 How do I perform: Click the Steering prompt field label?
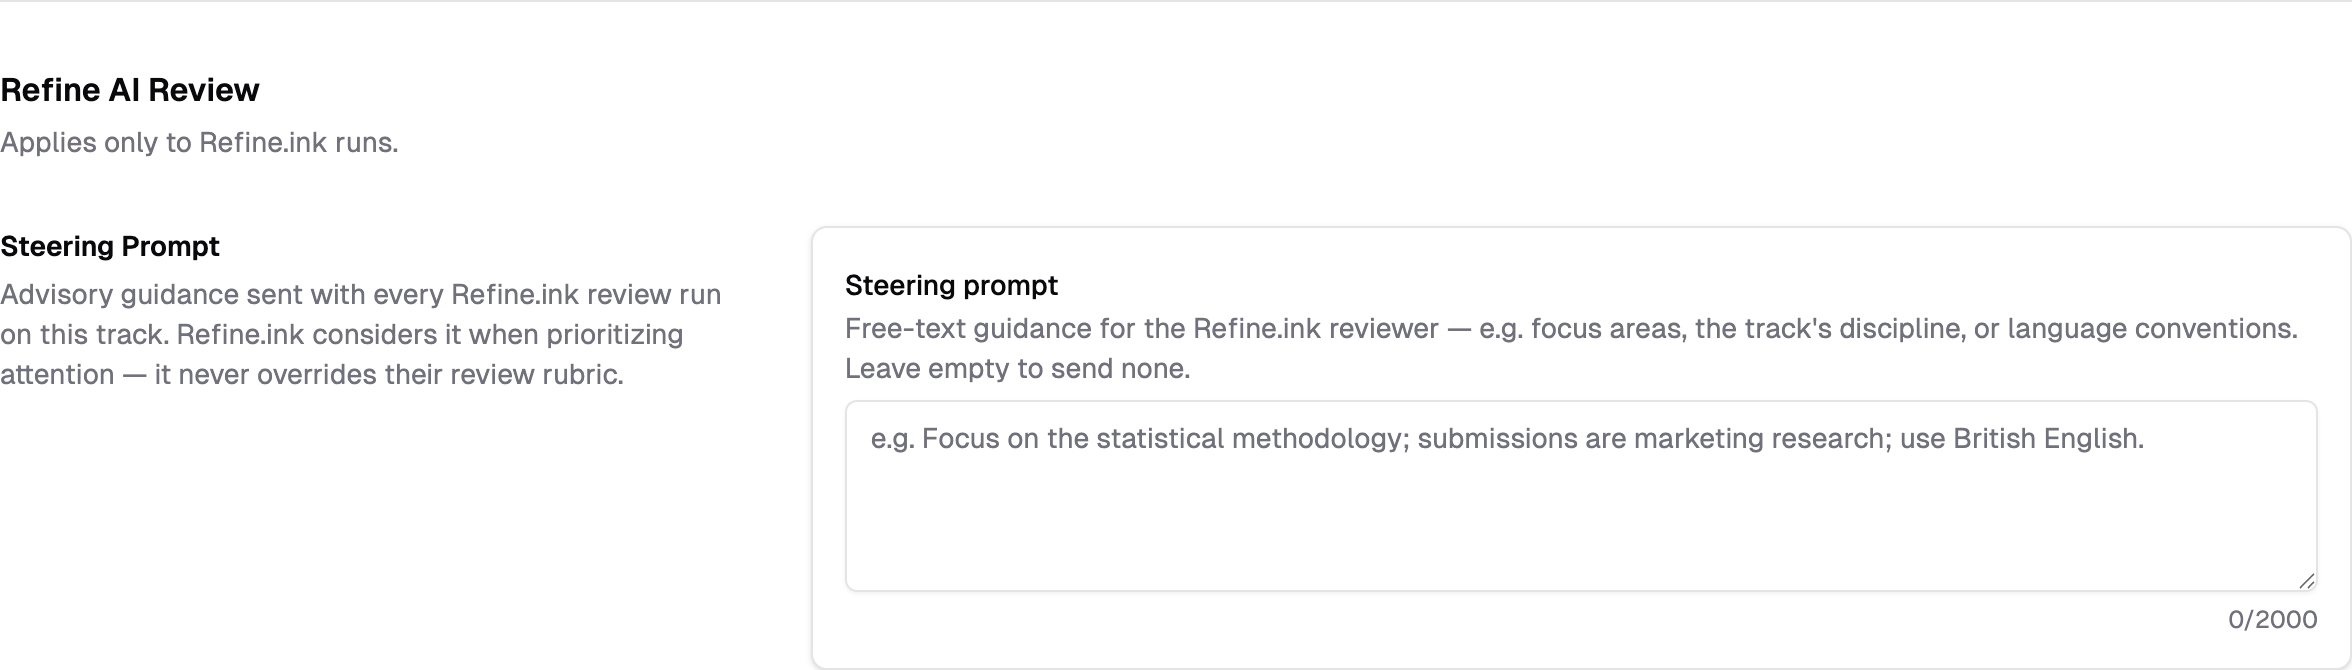(951, 286)
